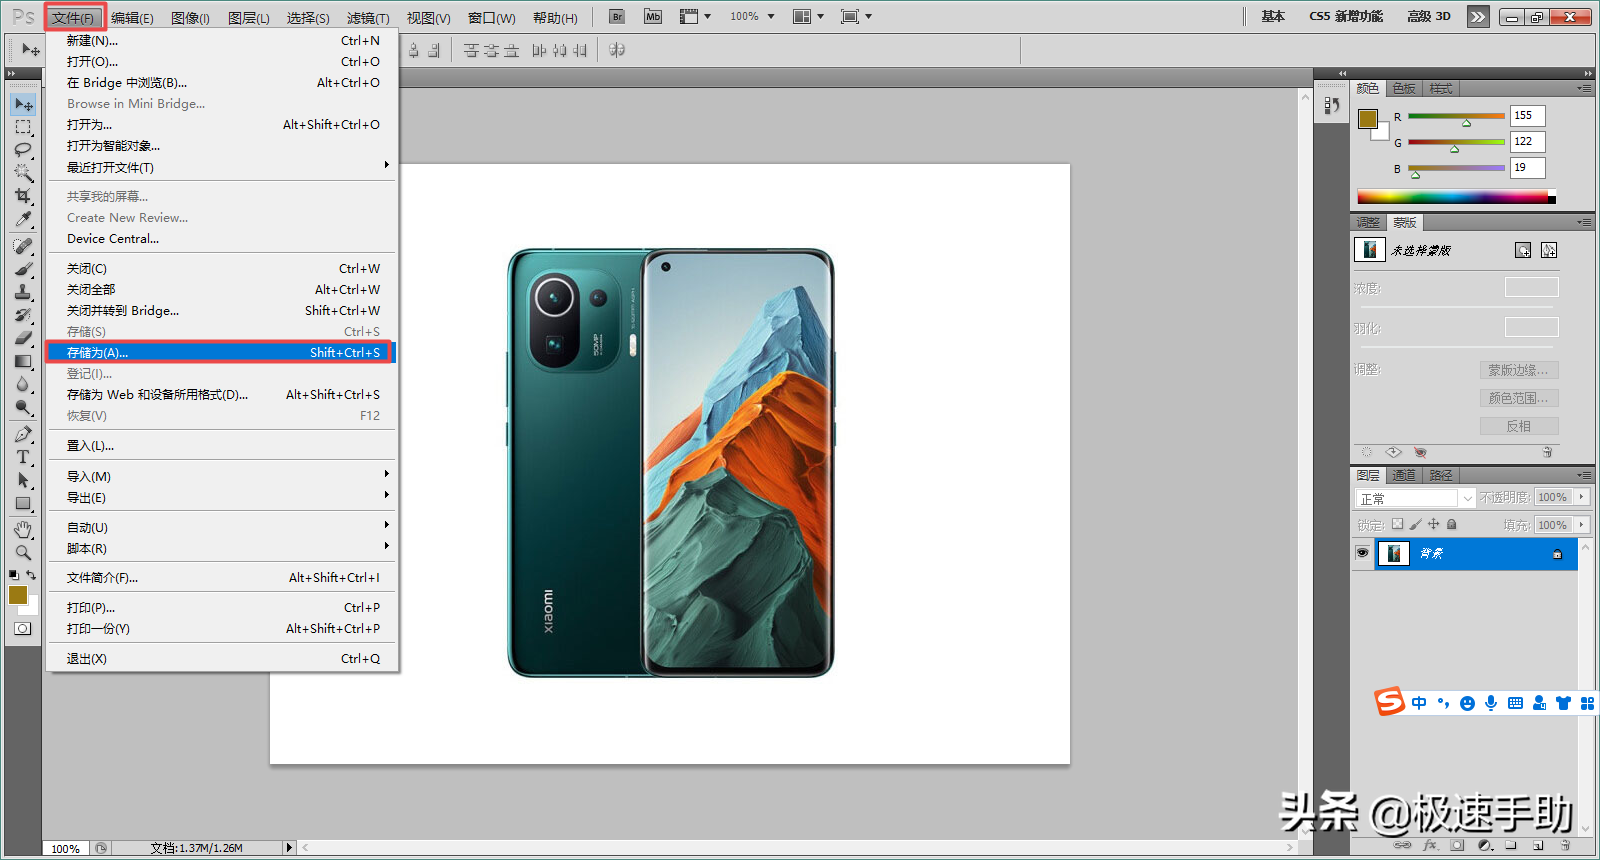Choose 新建(N)... in File menu
The image size is (1600, 860).
pyautogui.click(x=222, y=41)
